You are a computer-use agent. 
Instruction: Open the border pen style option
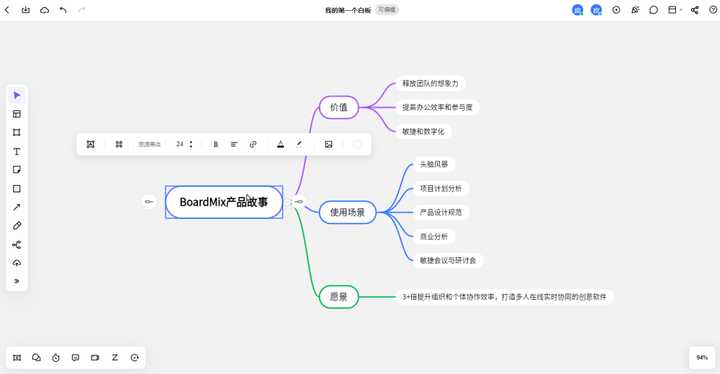coord(299,144)
